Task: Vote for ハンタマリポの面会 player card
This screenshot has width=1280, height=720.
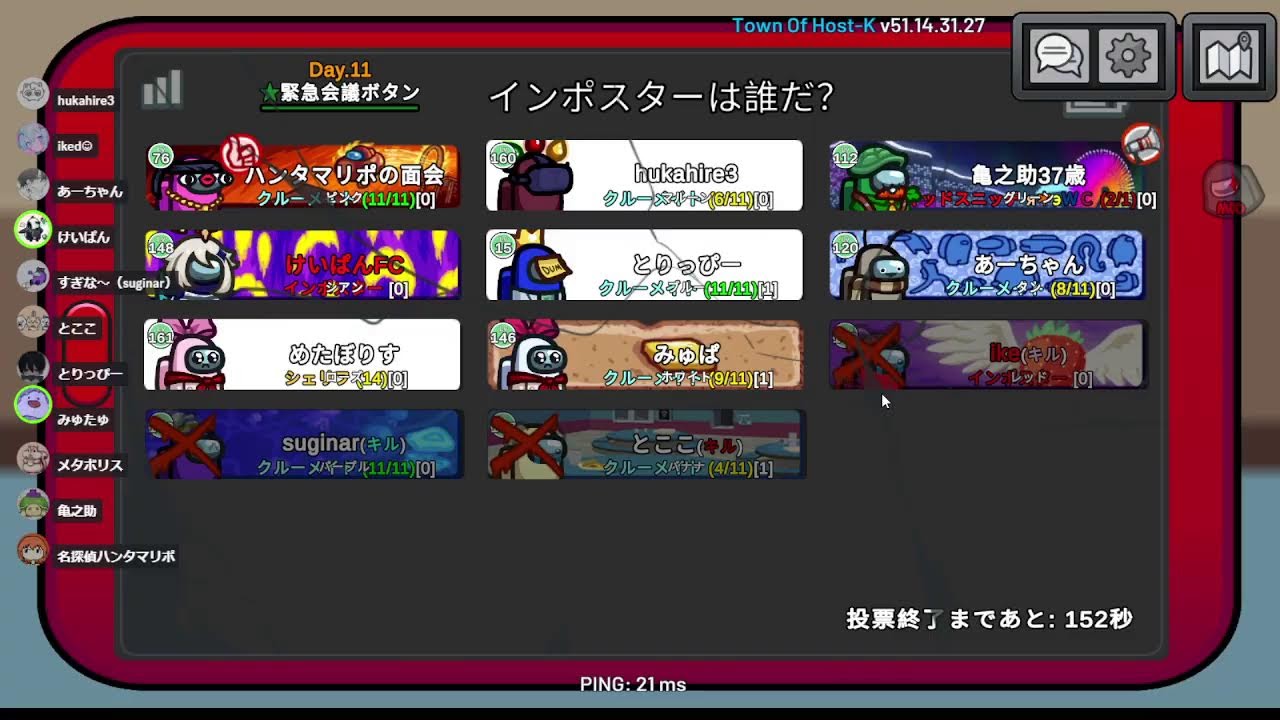Action: point(302,176)
